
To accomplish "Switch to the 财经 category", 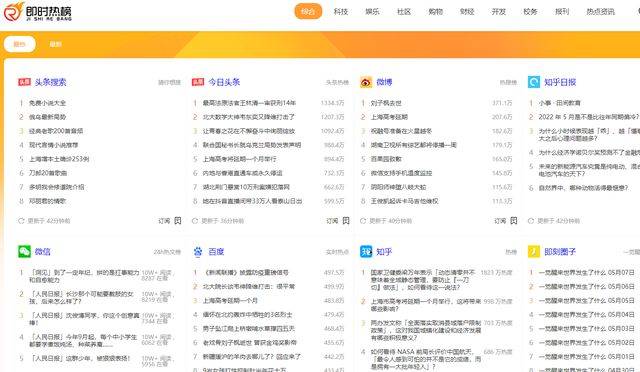I will (467, 11).
